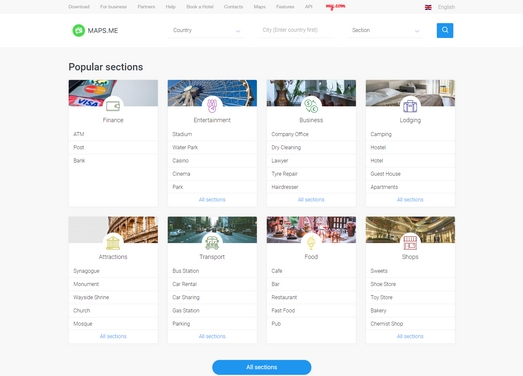Select the Food ice cream icon
523x376 pixels.
311,243
